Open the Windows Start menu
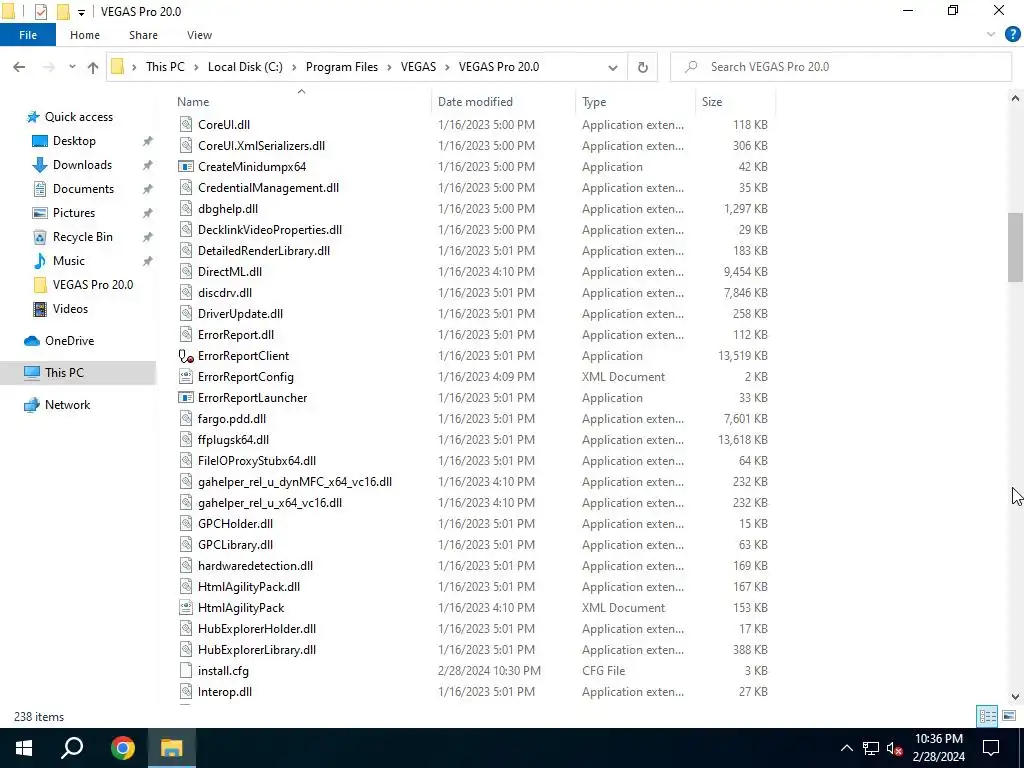The image size is (1024, 768). [24, 748]
